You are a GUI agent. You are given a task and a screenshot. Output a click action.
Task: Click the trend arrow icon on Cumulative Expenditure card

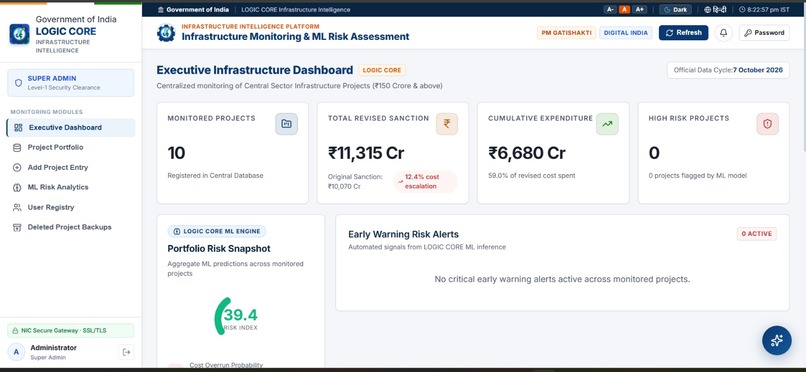pos(607,124)
